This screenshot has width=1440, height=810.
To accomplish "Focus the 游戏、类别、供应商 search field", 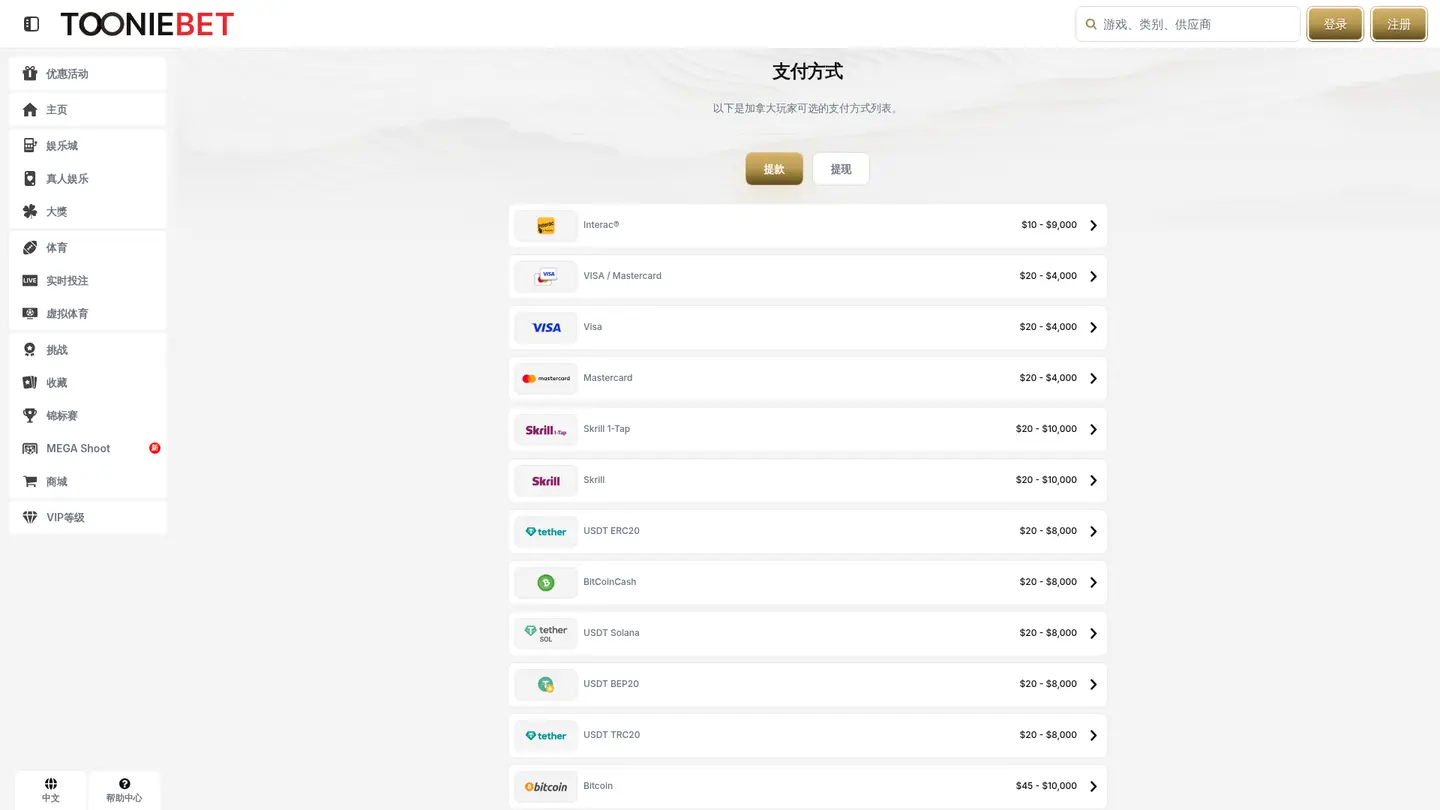I will click(x=1188, y=24).
